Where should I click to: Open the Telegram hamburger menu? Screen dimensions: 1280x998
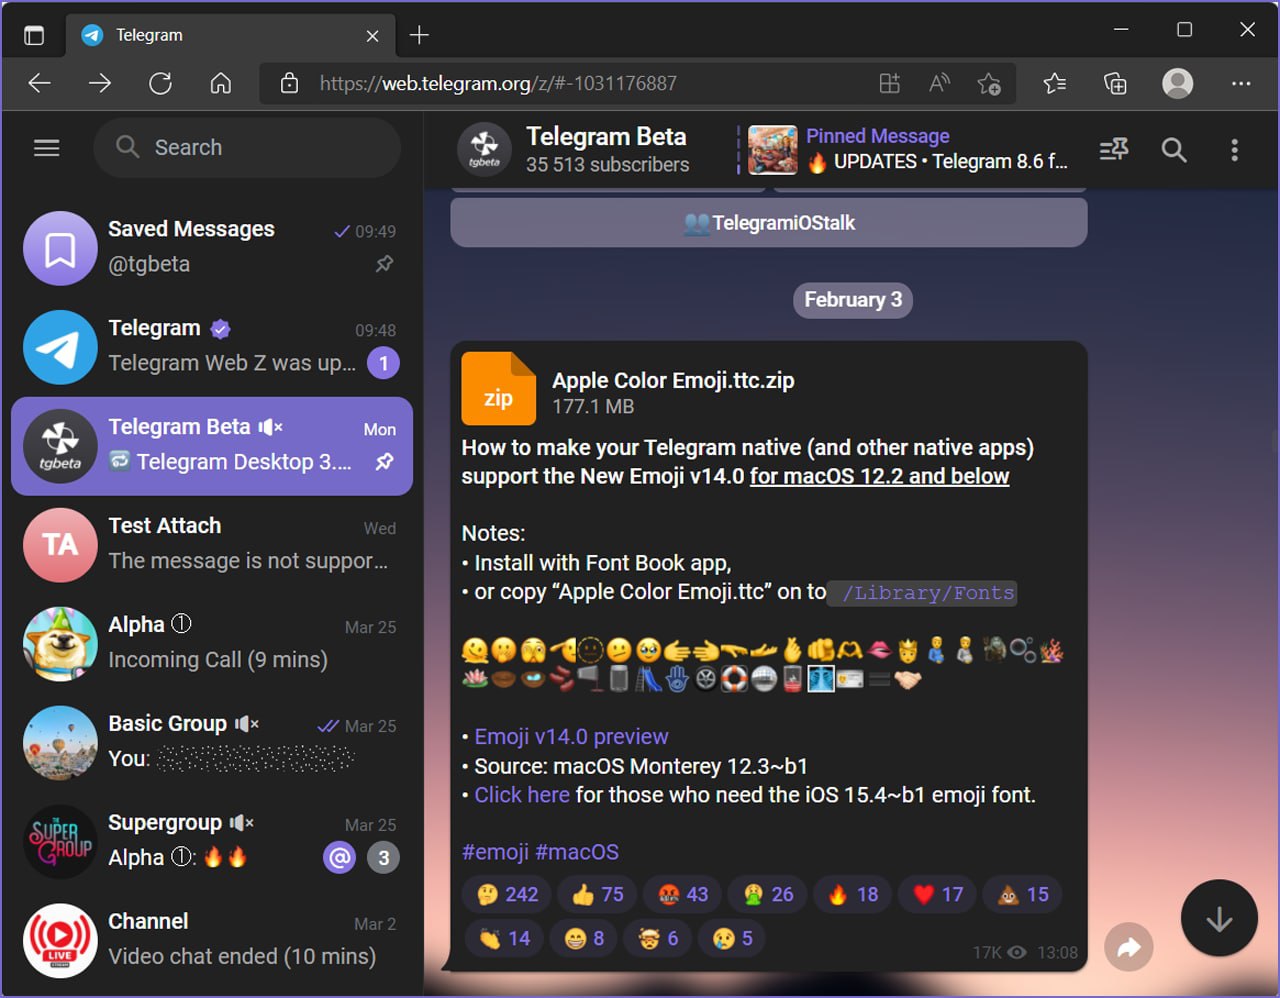[x=47, y=148]
